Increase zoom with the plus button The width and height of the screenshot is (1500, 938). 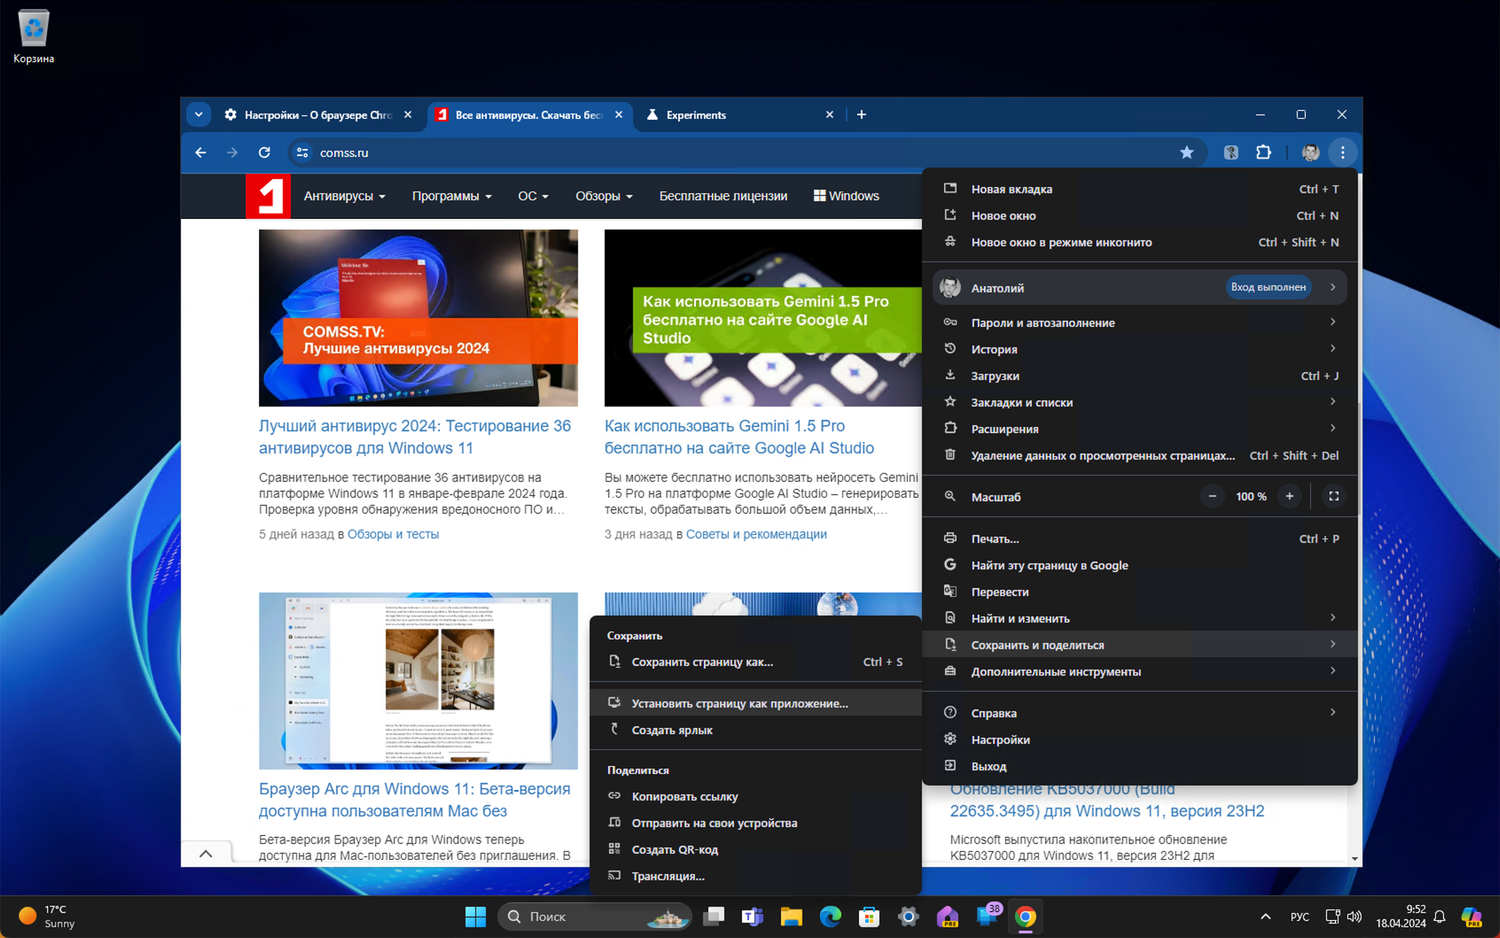[x=1289, y=496]
